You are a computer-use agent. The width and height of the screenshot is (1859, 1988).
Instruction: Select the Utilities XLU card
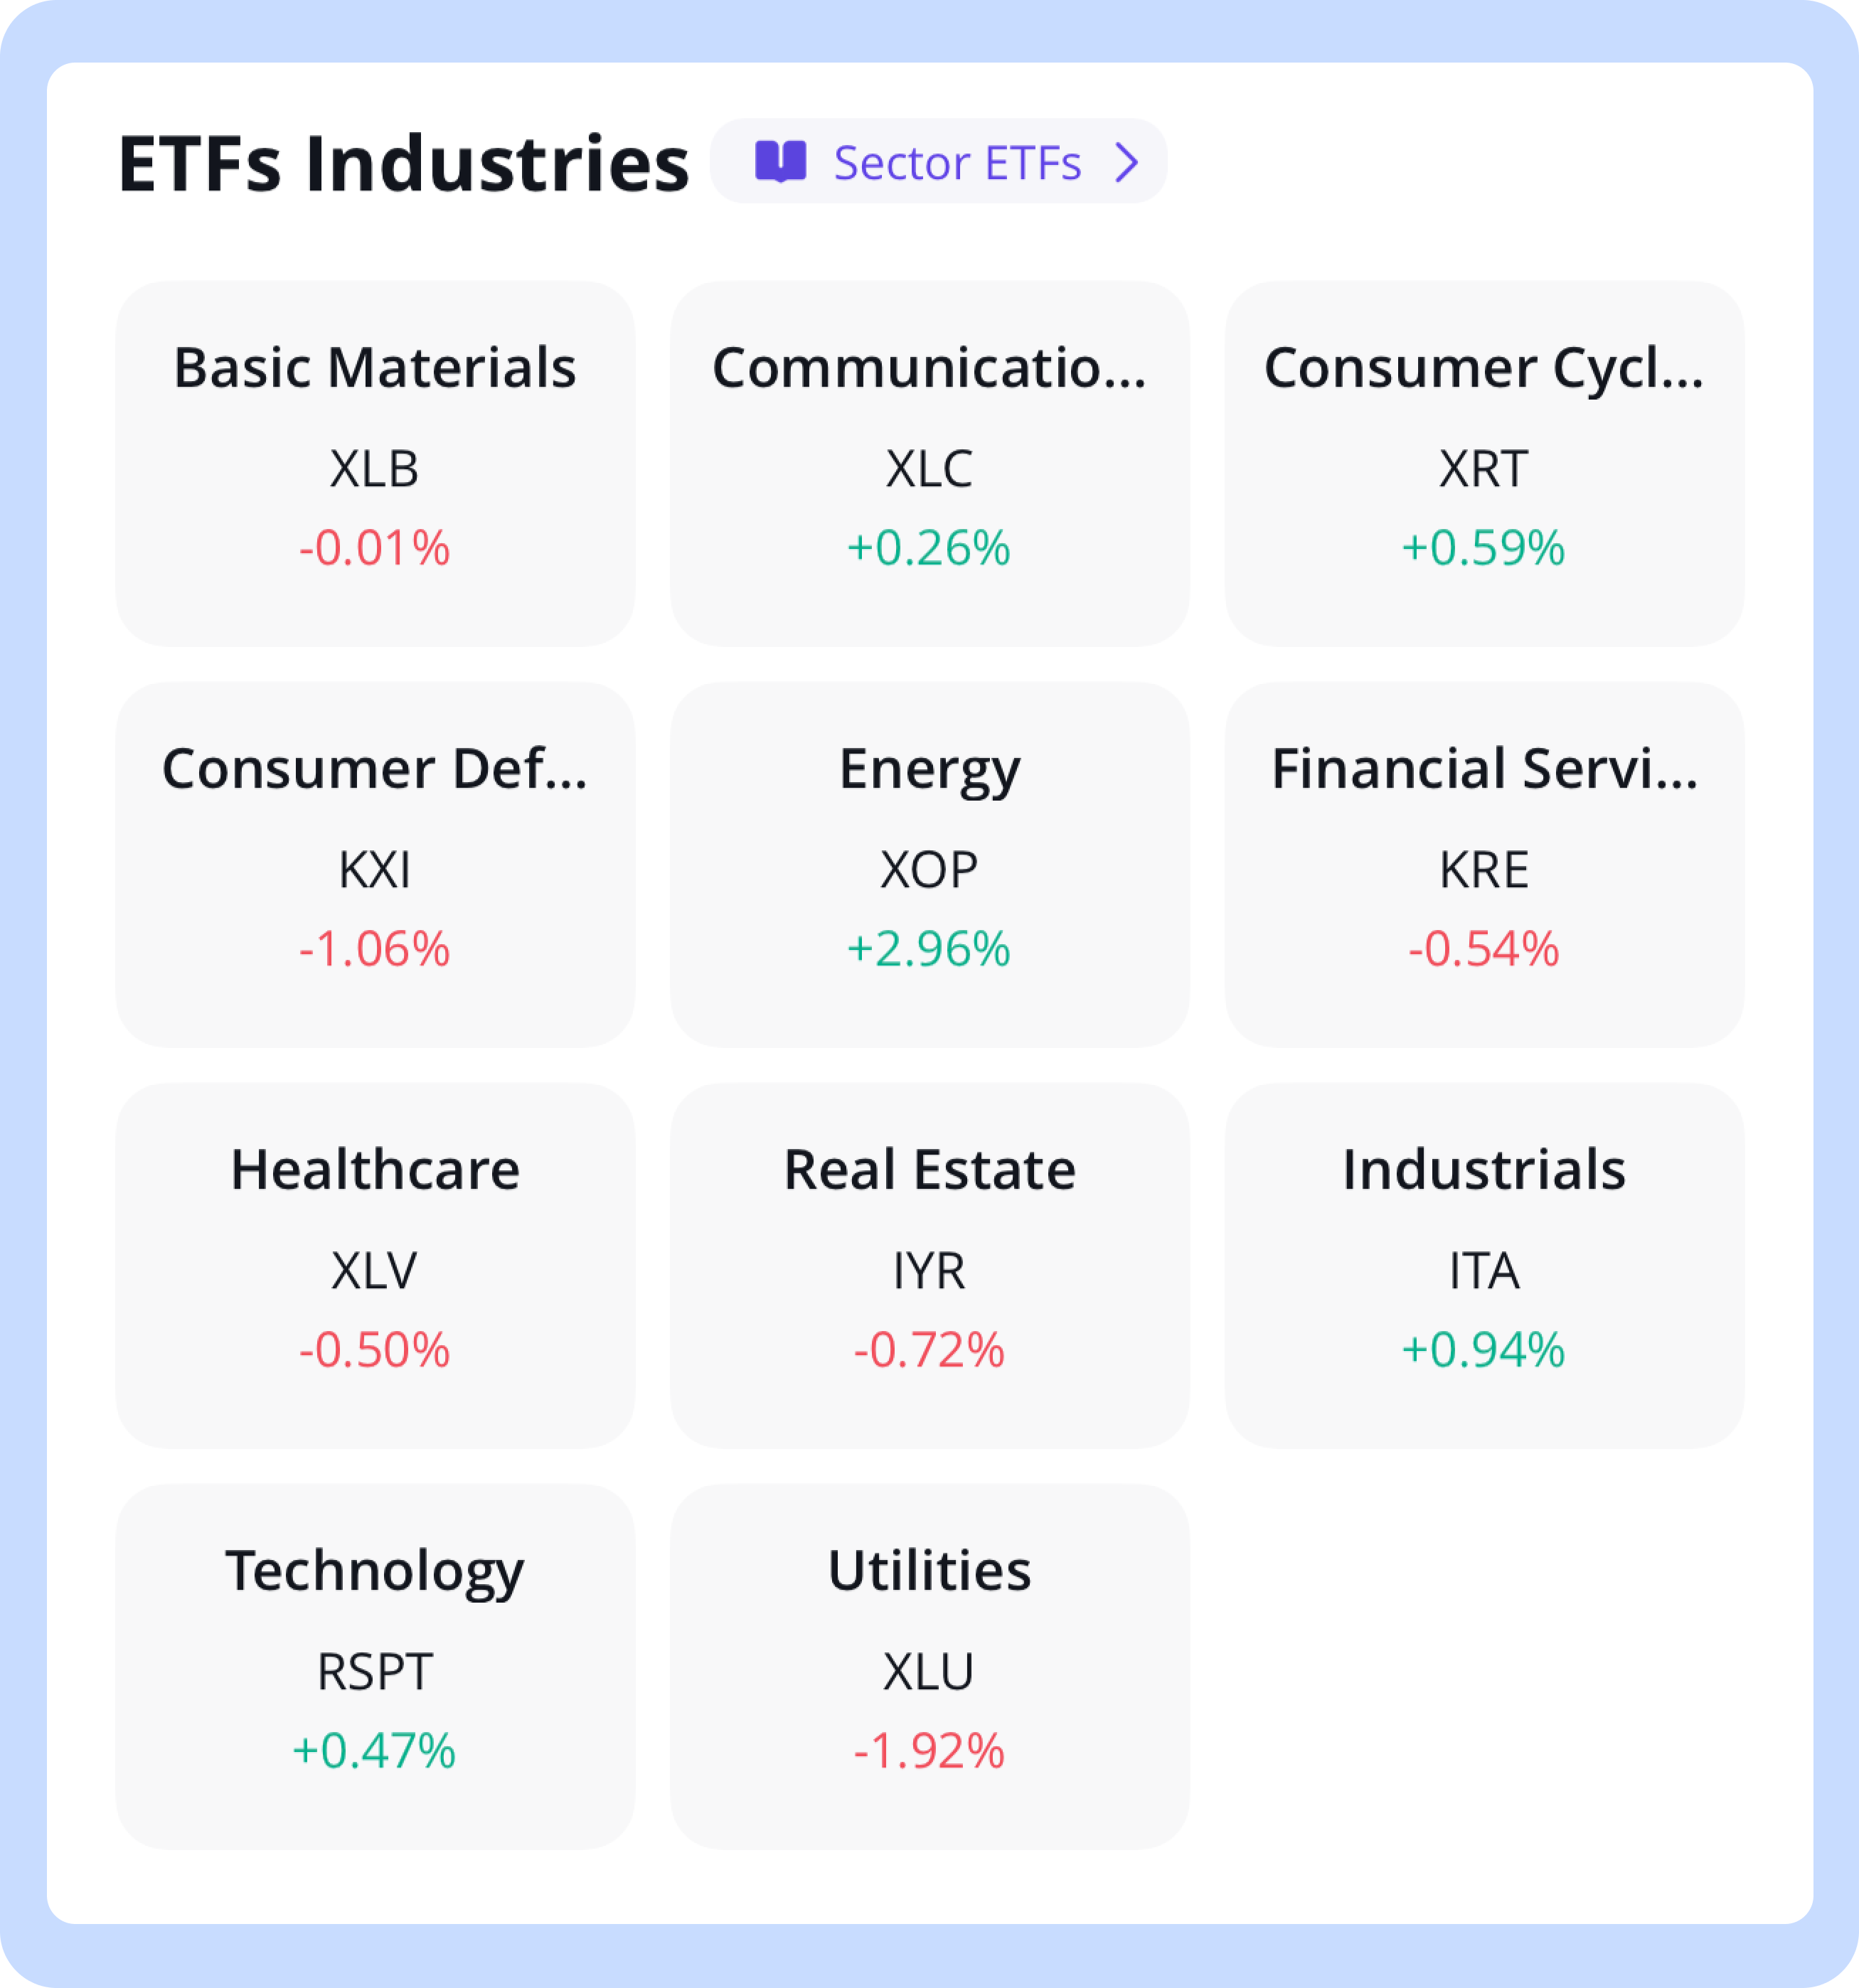929,1666
